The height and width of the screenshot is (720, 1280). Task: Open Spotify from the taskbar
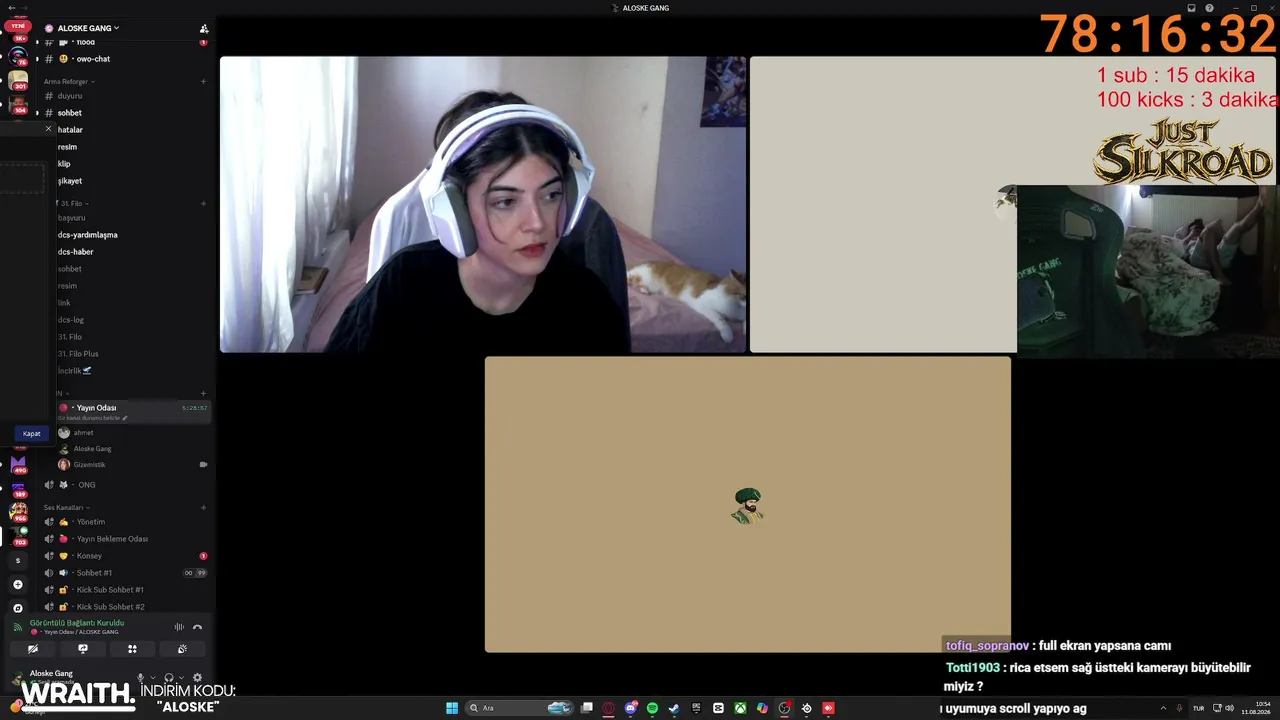point(652,708)
